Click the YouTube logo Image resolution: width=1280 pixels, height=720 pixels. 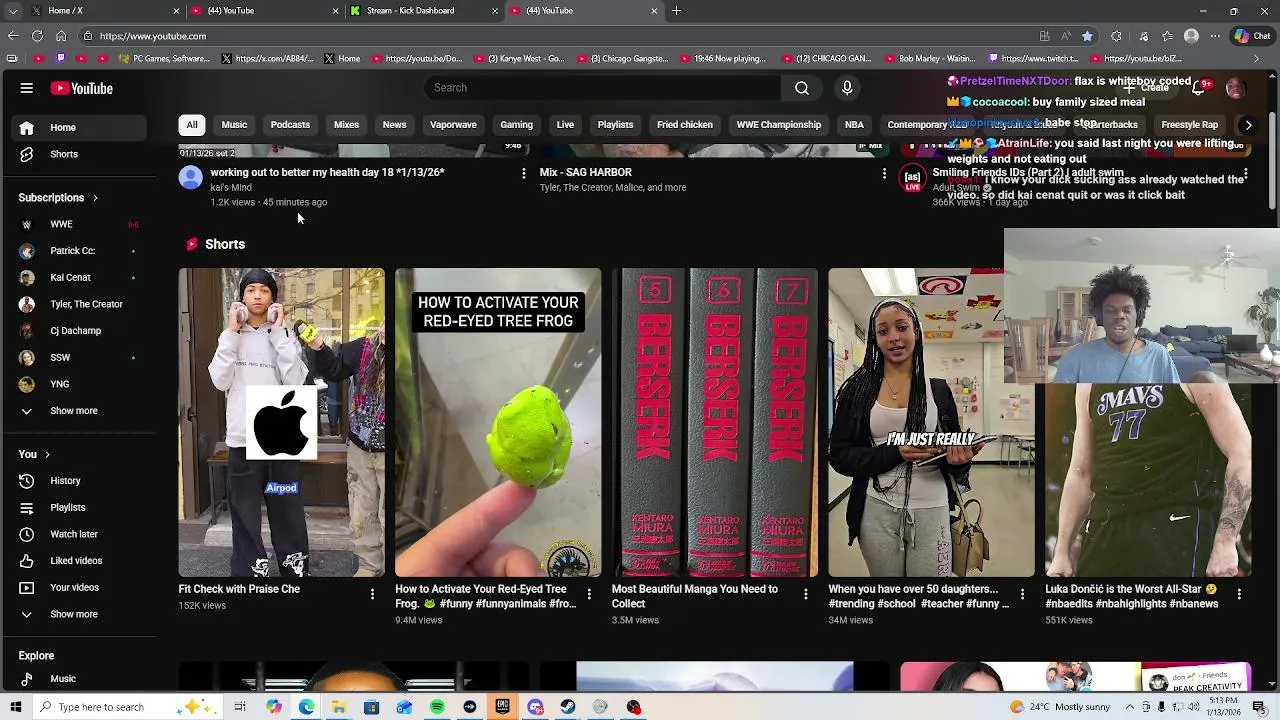tap(82, 88)
